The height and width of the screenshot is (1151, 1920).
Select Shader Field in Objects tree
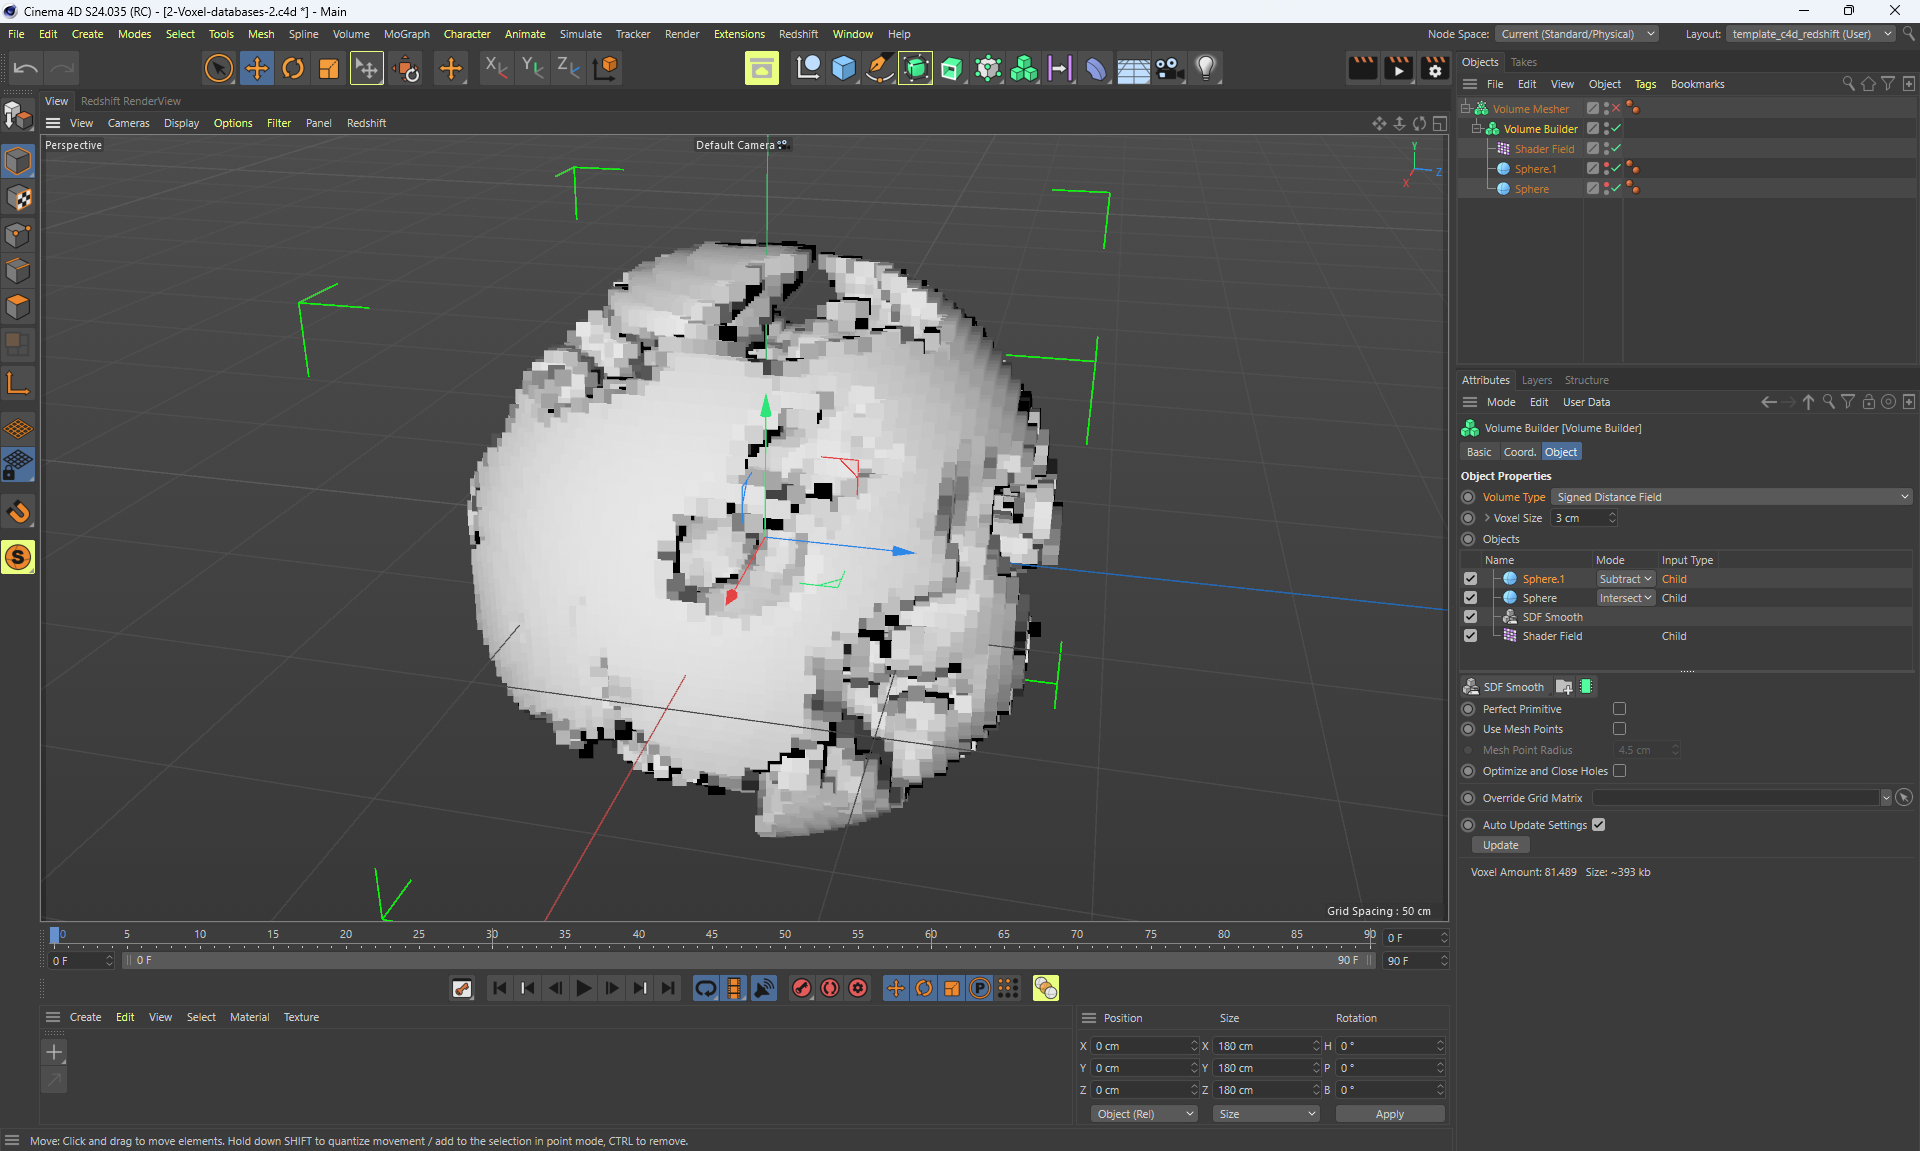click(x=1543, y=149)
